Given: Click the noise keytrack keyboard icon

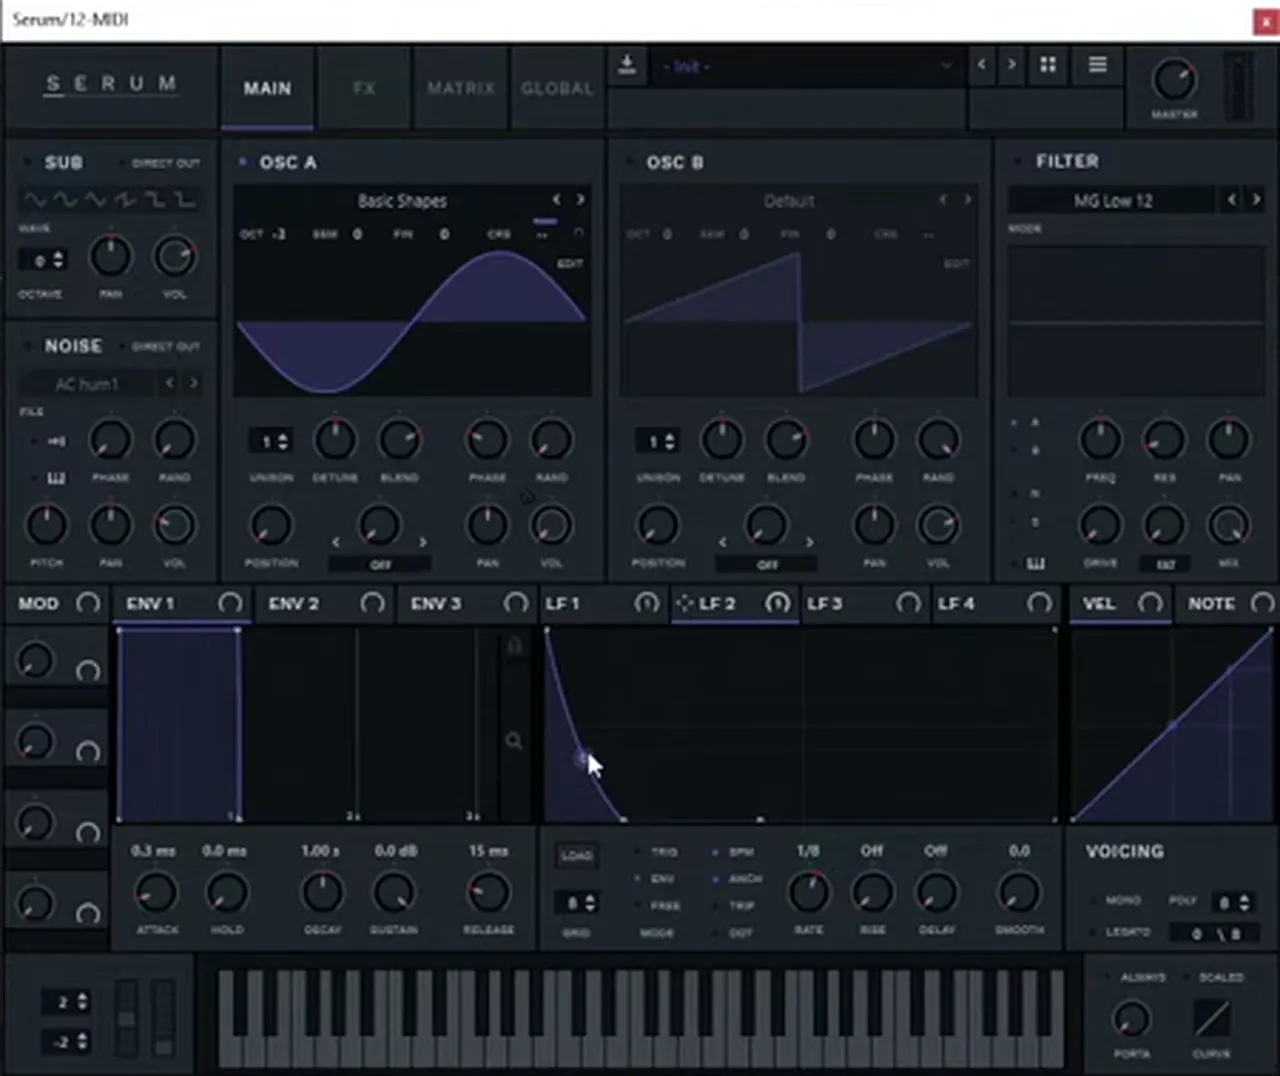Looking at the screenshot, I should coord(56,478).
